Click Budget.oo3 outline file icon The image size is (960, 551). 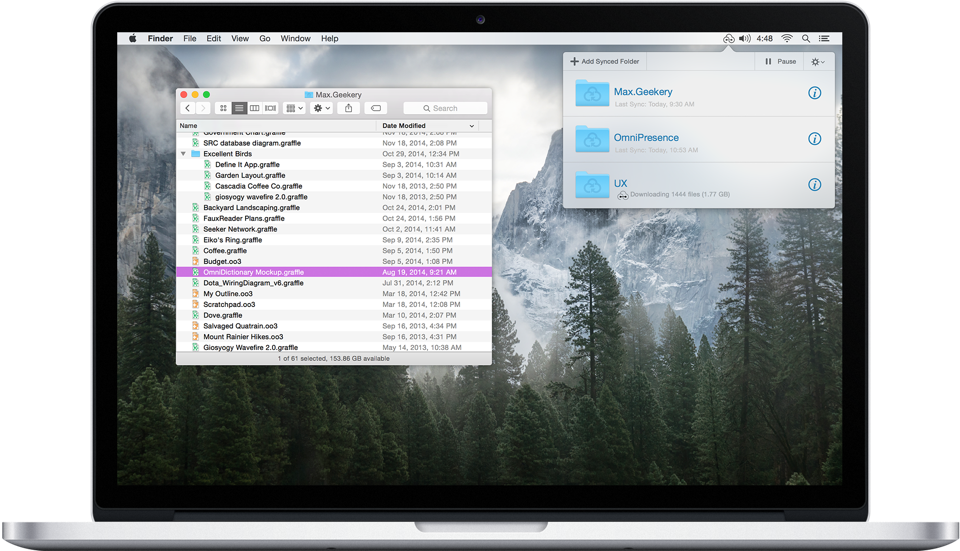[x=195, y=261]
